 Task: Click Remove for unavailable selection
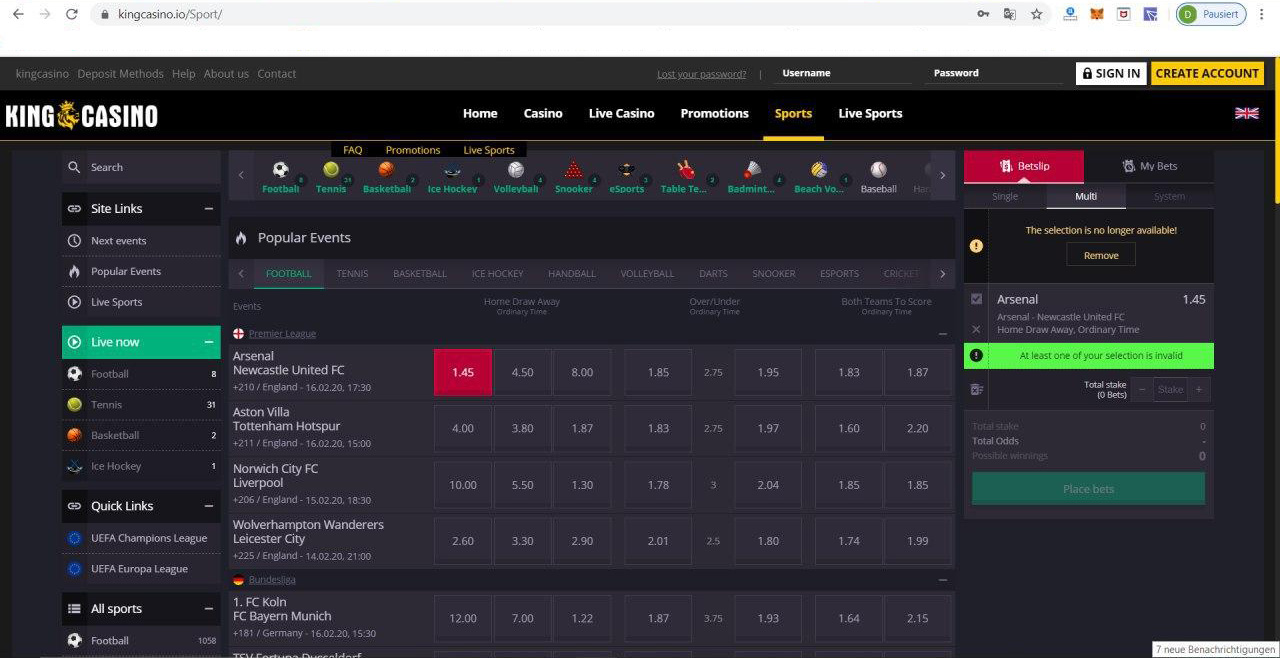pos(1101,255)
